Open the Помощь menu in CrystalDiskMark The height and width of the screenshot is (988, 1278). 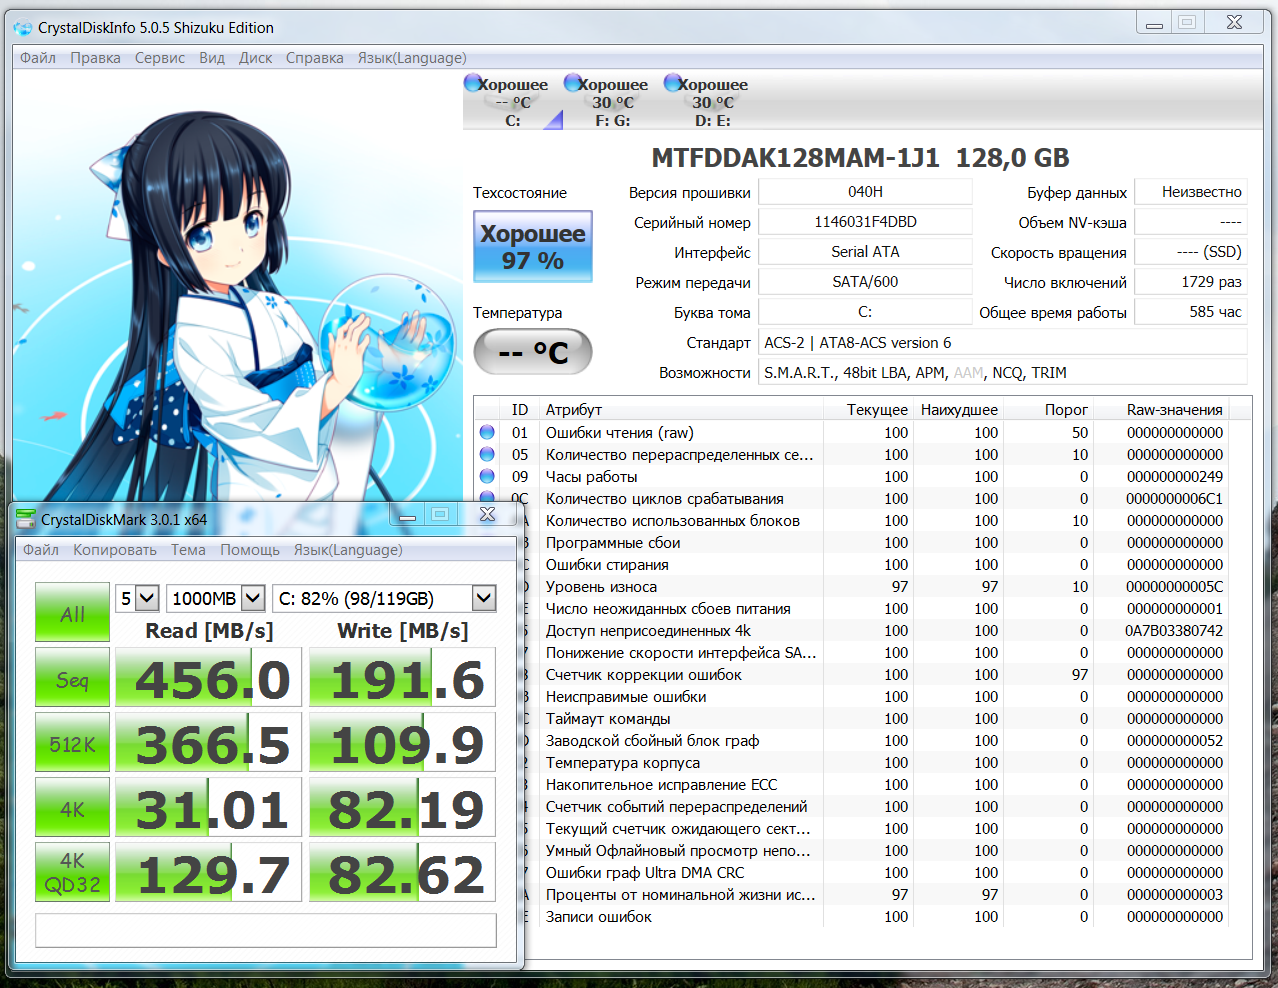point(250,550)
